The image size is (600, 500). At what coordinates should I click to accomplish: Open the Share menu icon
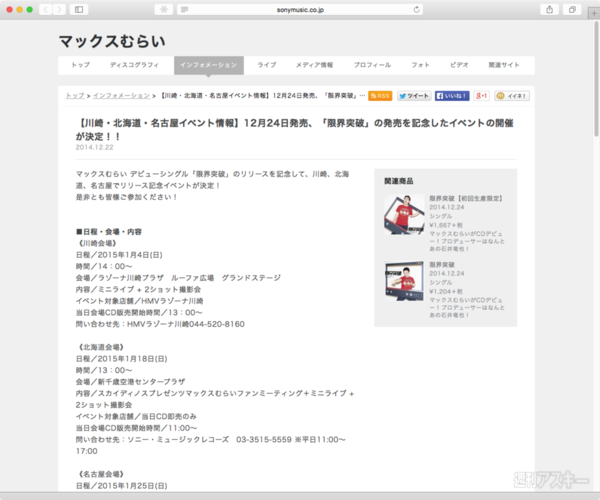tap(549, 10)
